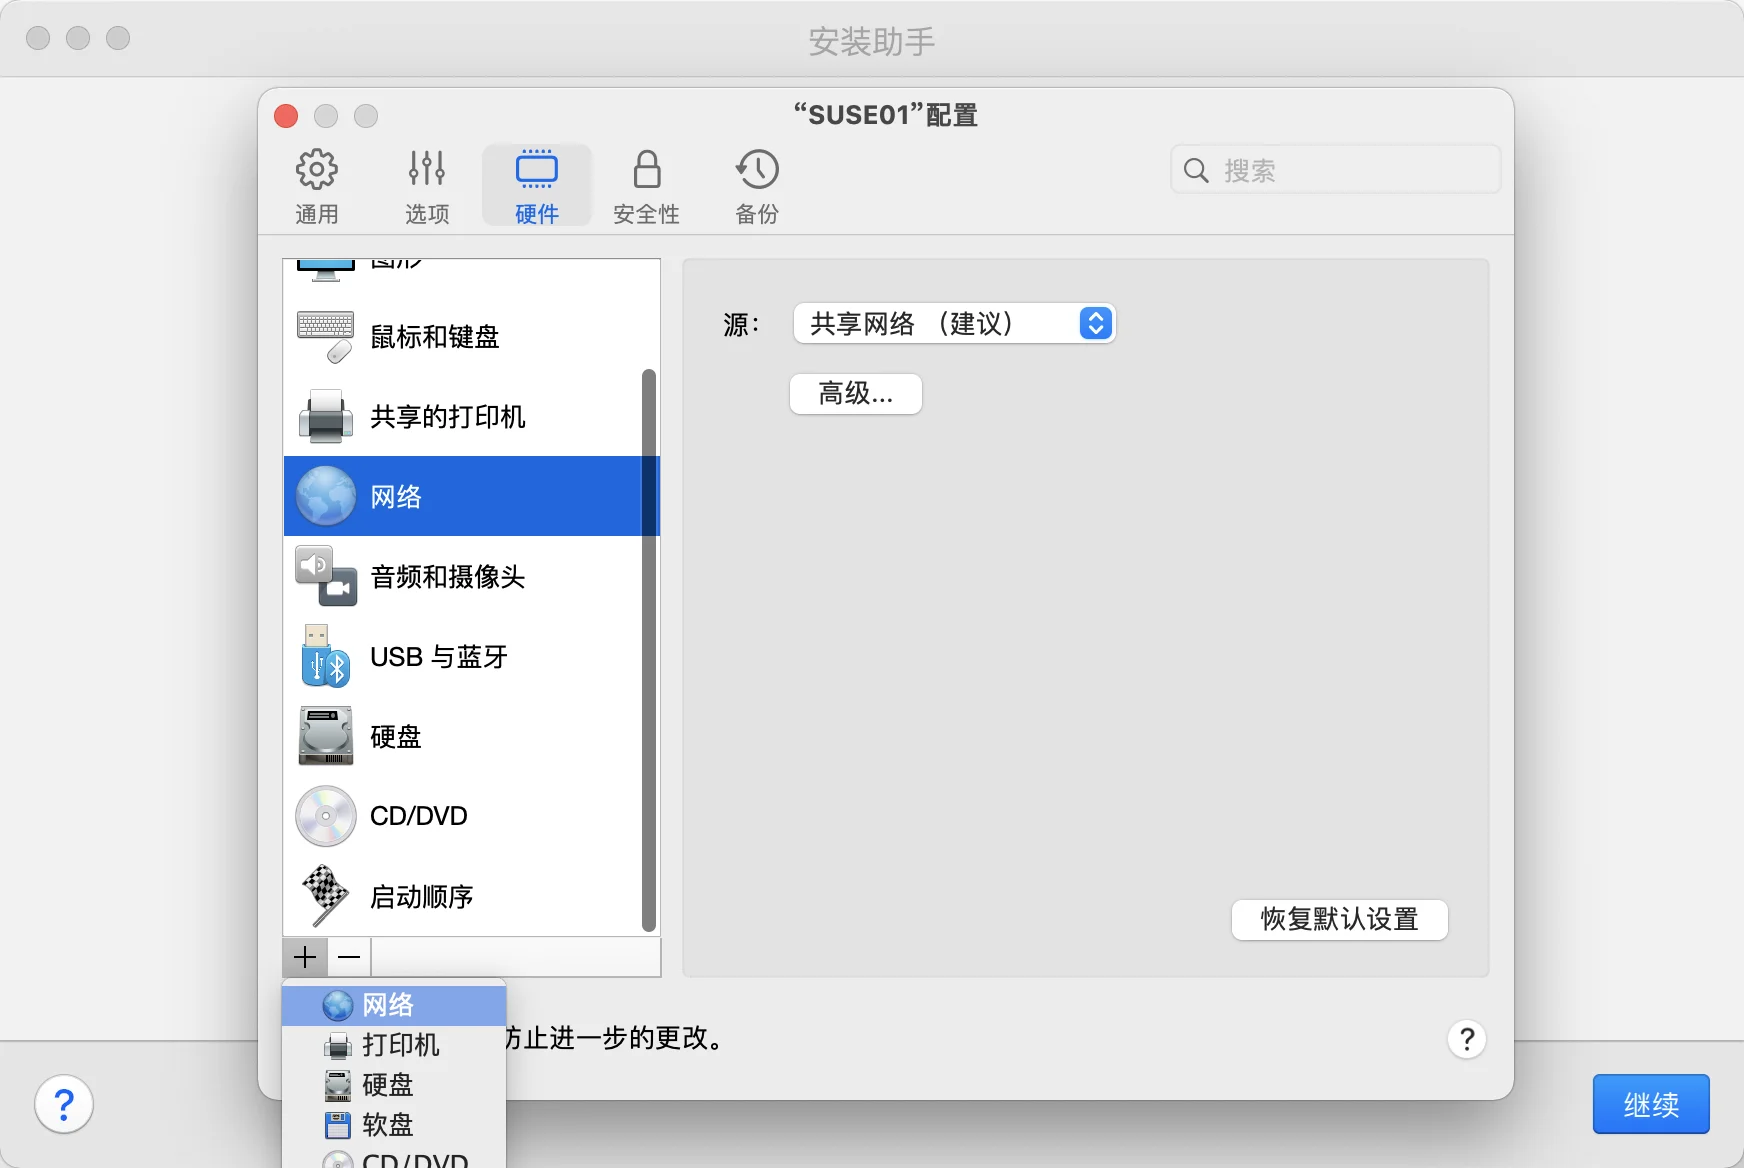This screenshot has width=1744, height=1168.
Task: Select 启动顺序 boot order item
Action: tap(471, 897)
